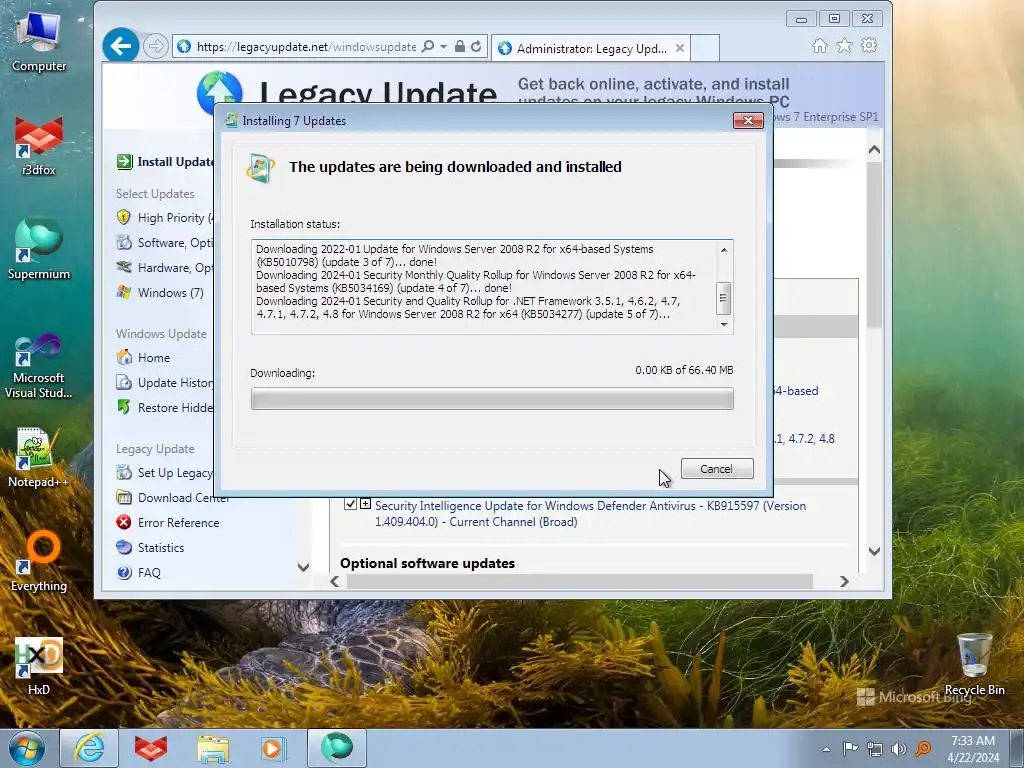
Task: Click the browser forward arrow button
Action: point(155,46)
